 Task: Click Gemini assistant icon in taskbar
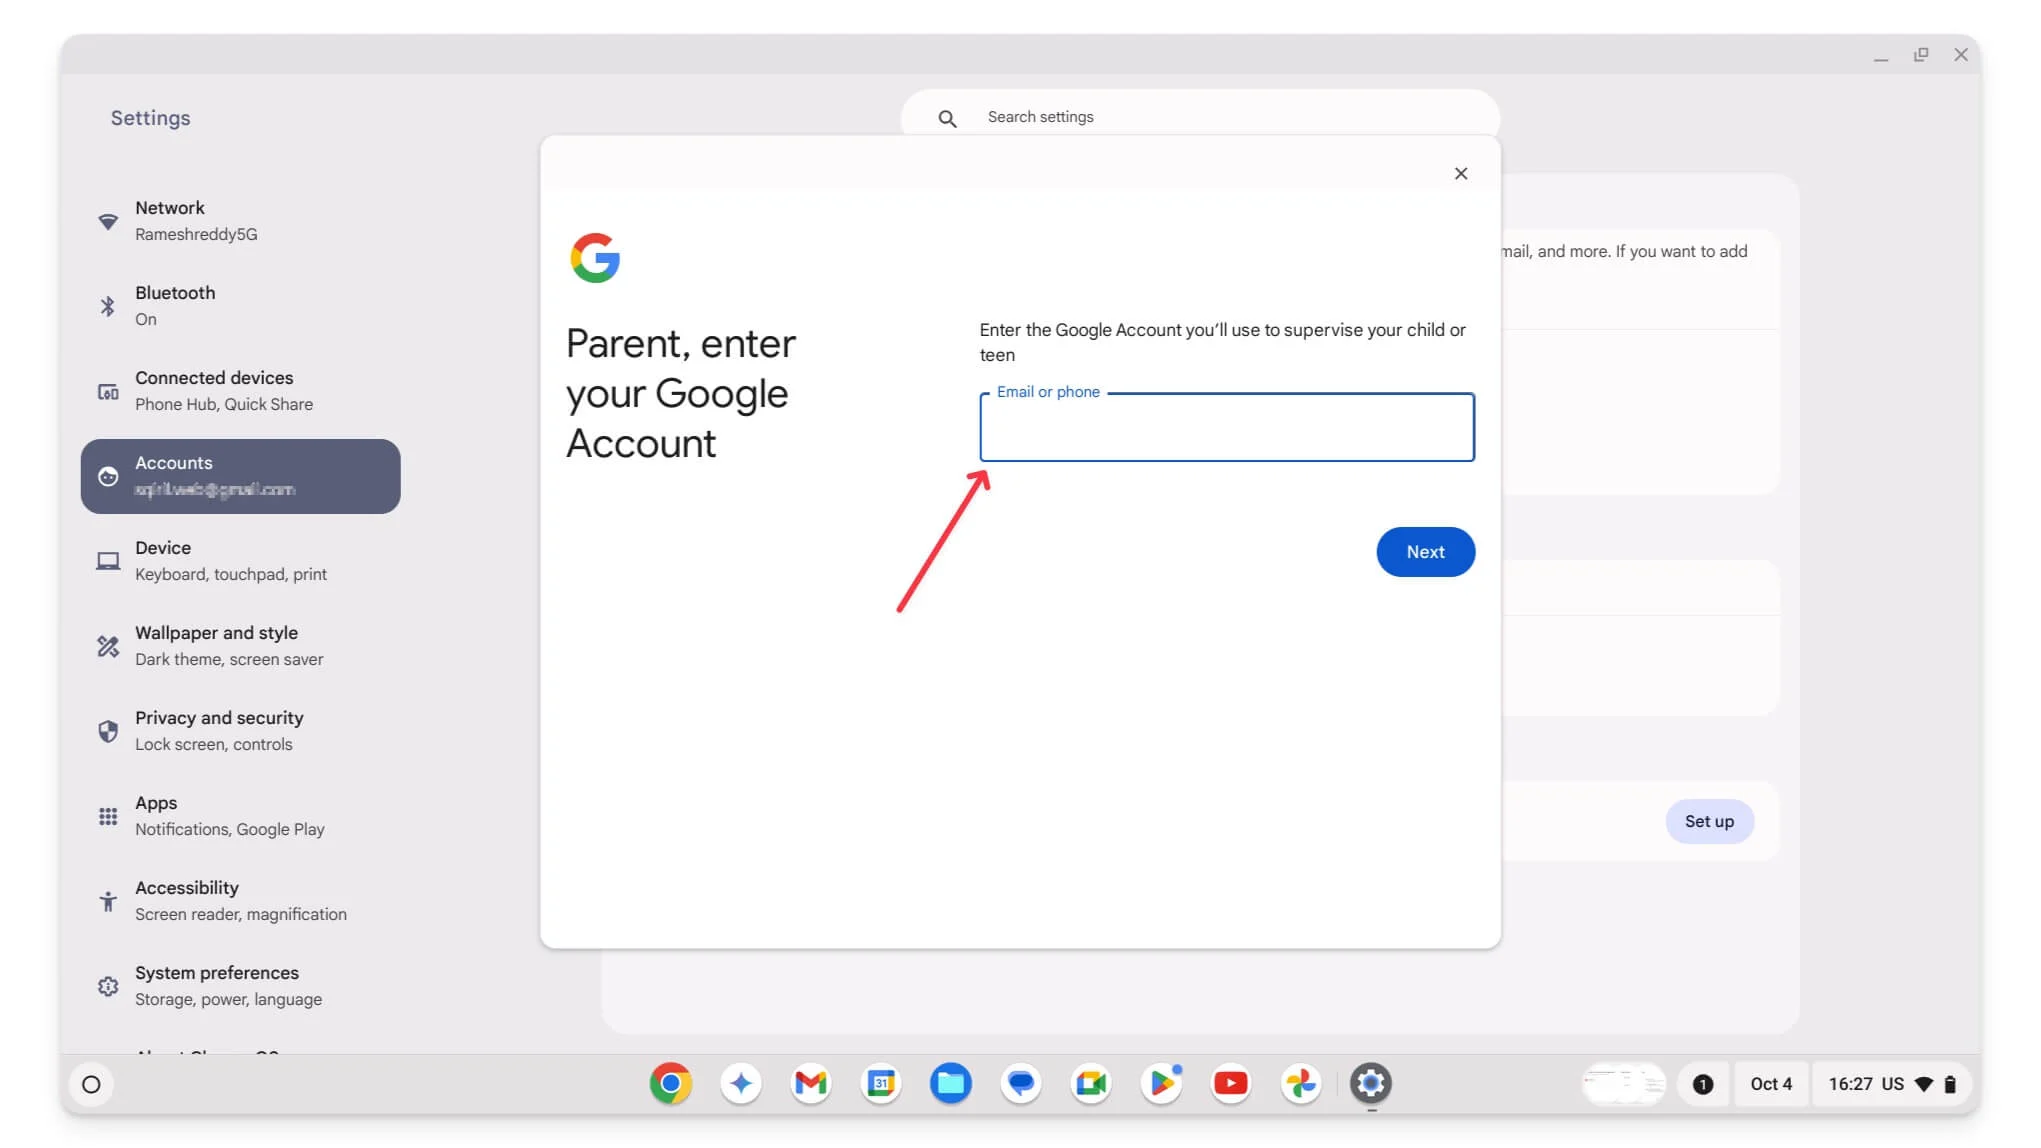click(740, 1084)
